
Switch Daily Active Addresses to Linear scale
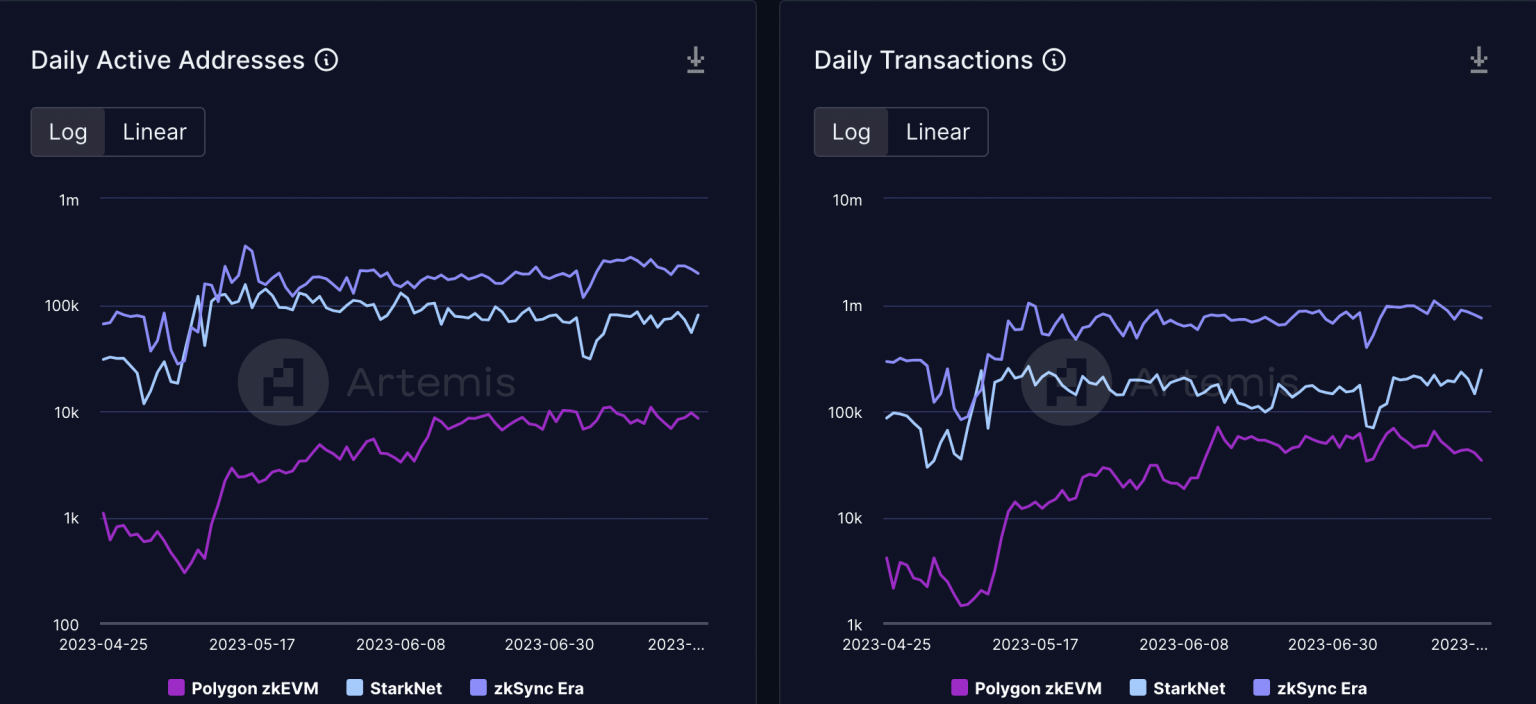(x=154, y=132)
